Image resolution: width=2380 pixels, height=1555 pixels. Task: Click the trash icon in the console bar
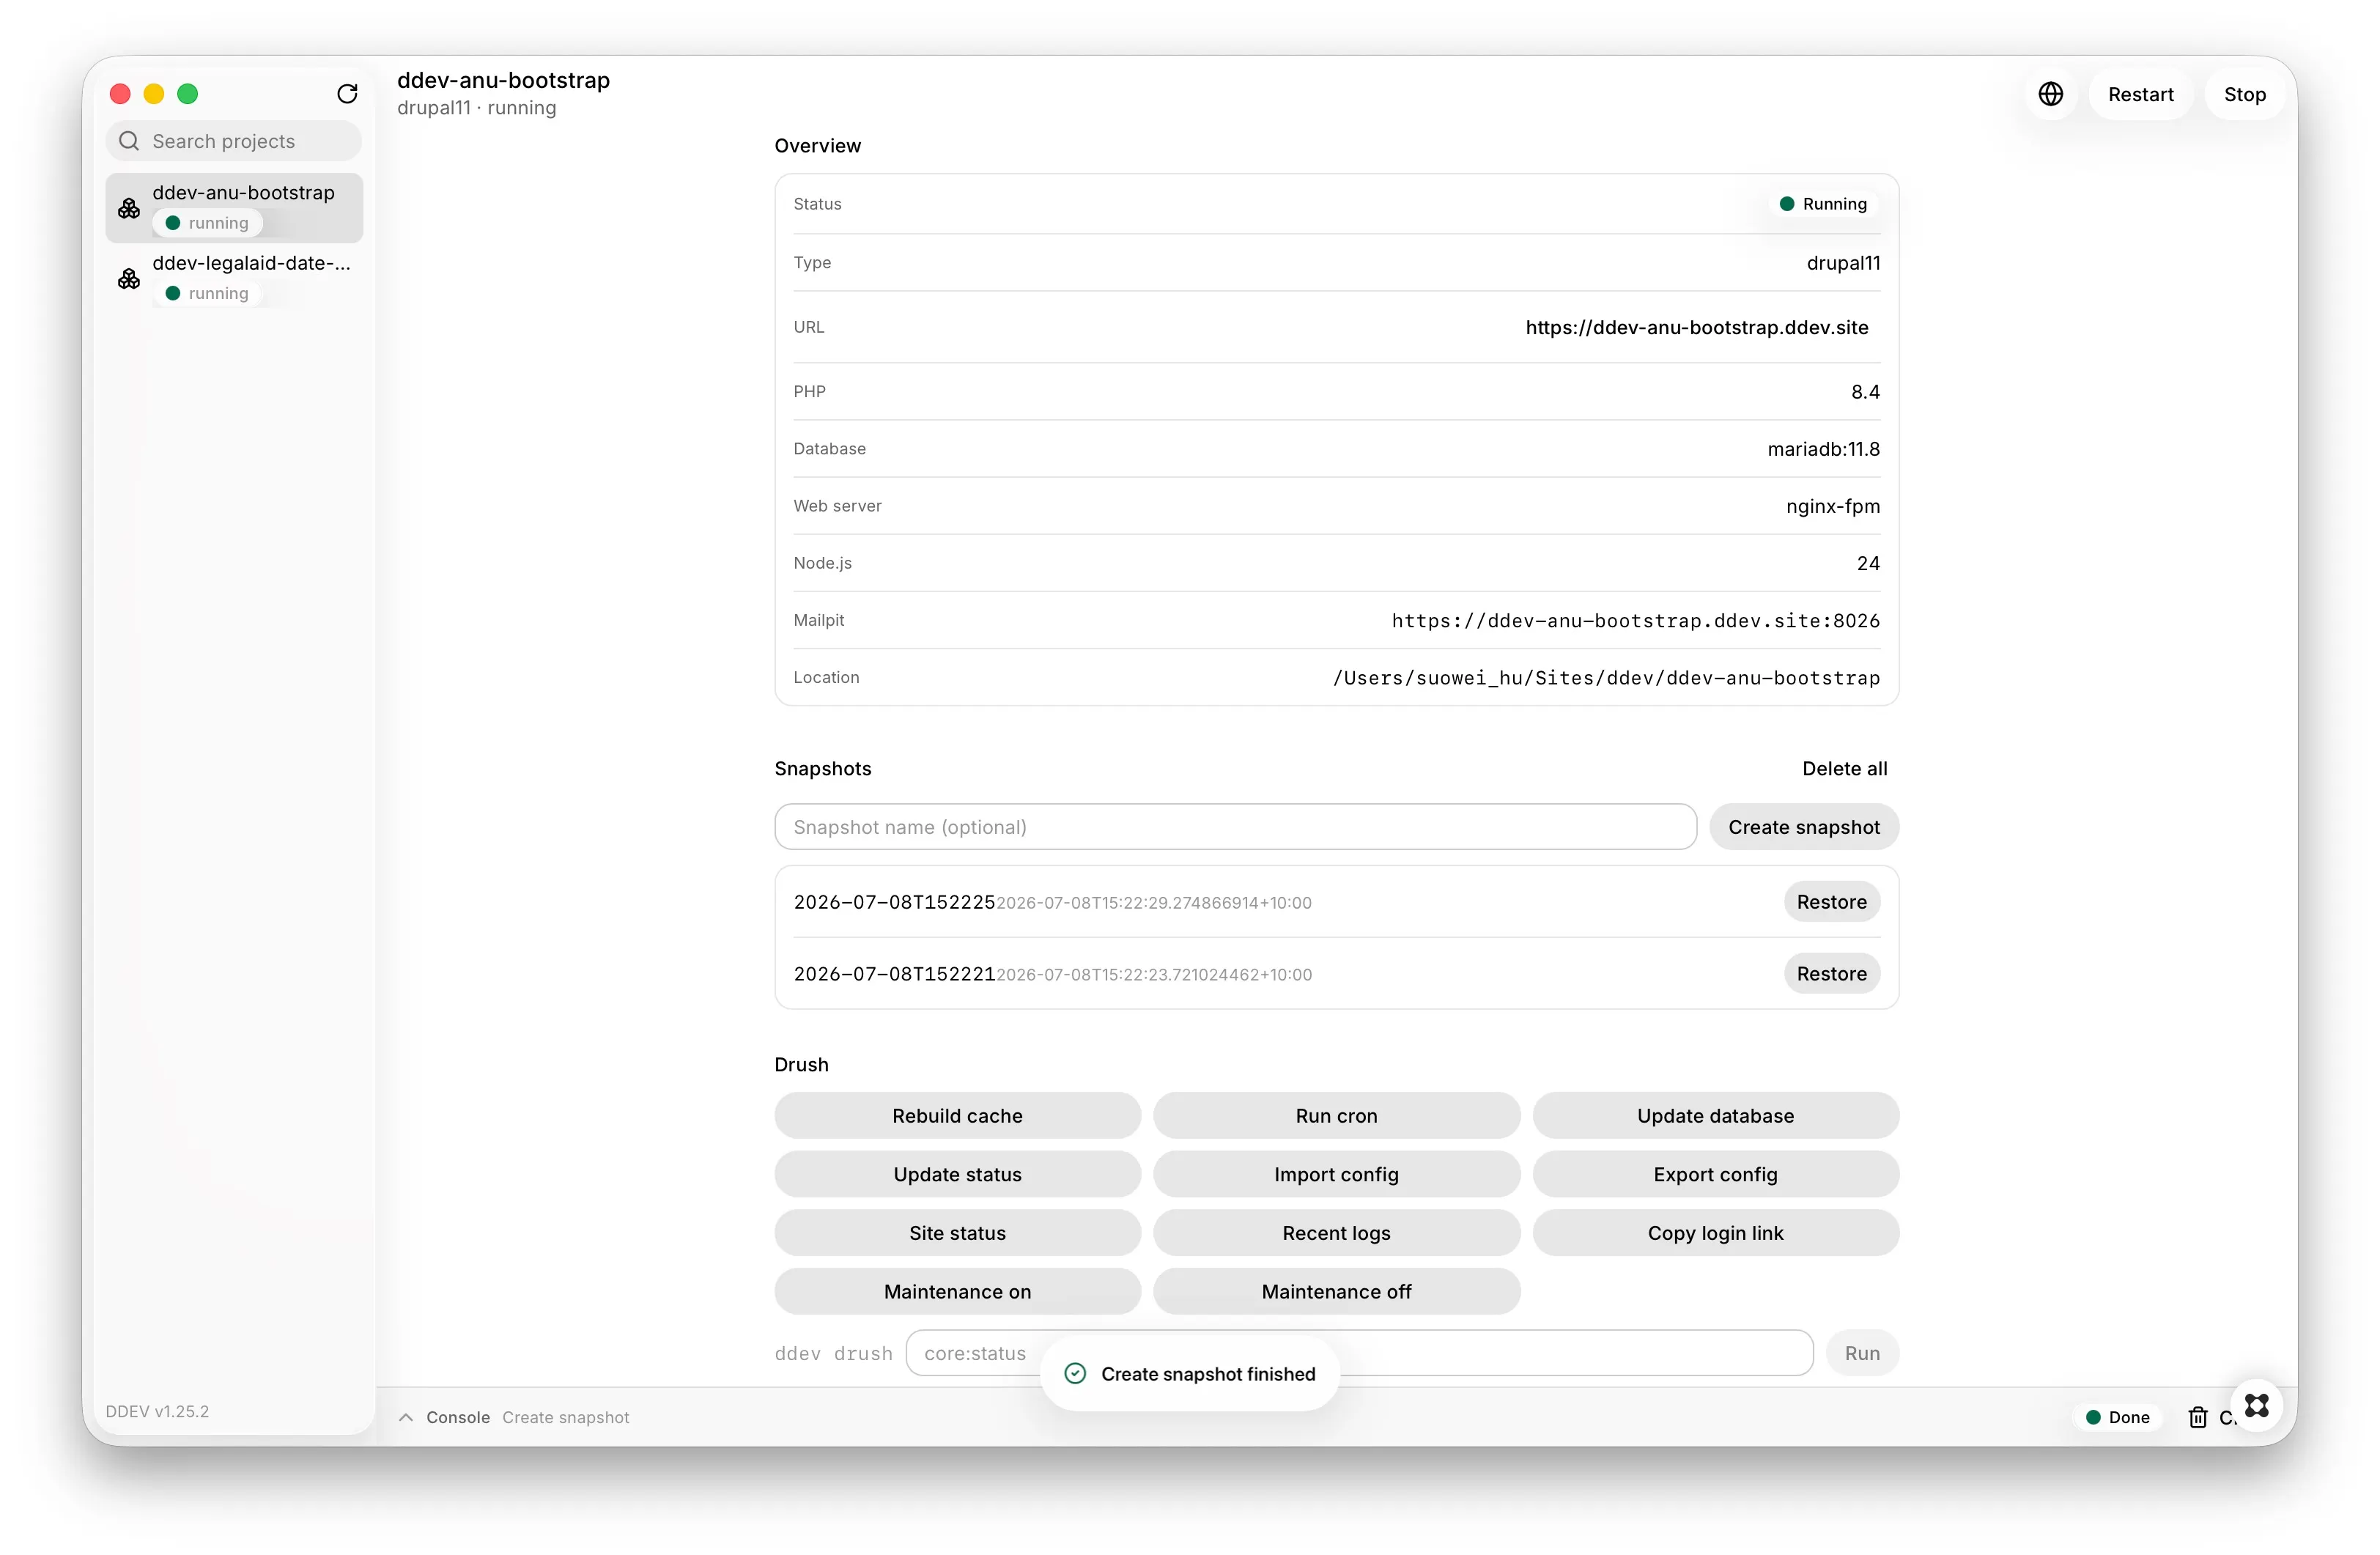point(2198,1416)
